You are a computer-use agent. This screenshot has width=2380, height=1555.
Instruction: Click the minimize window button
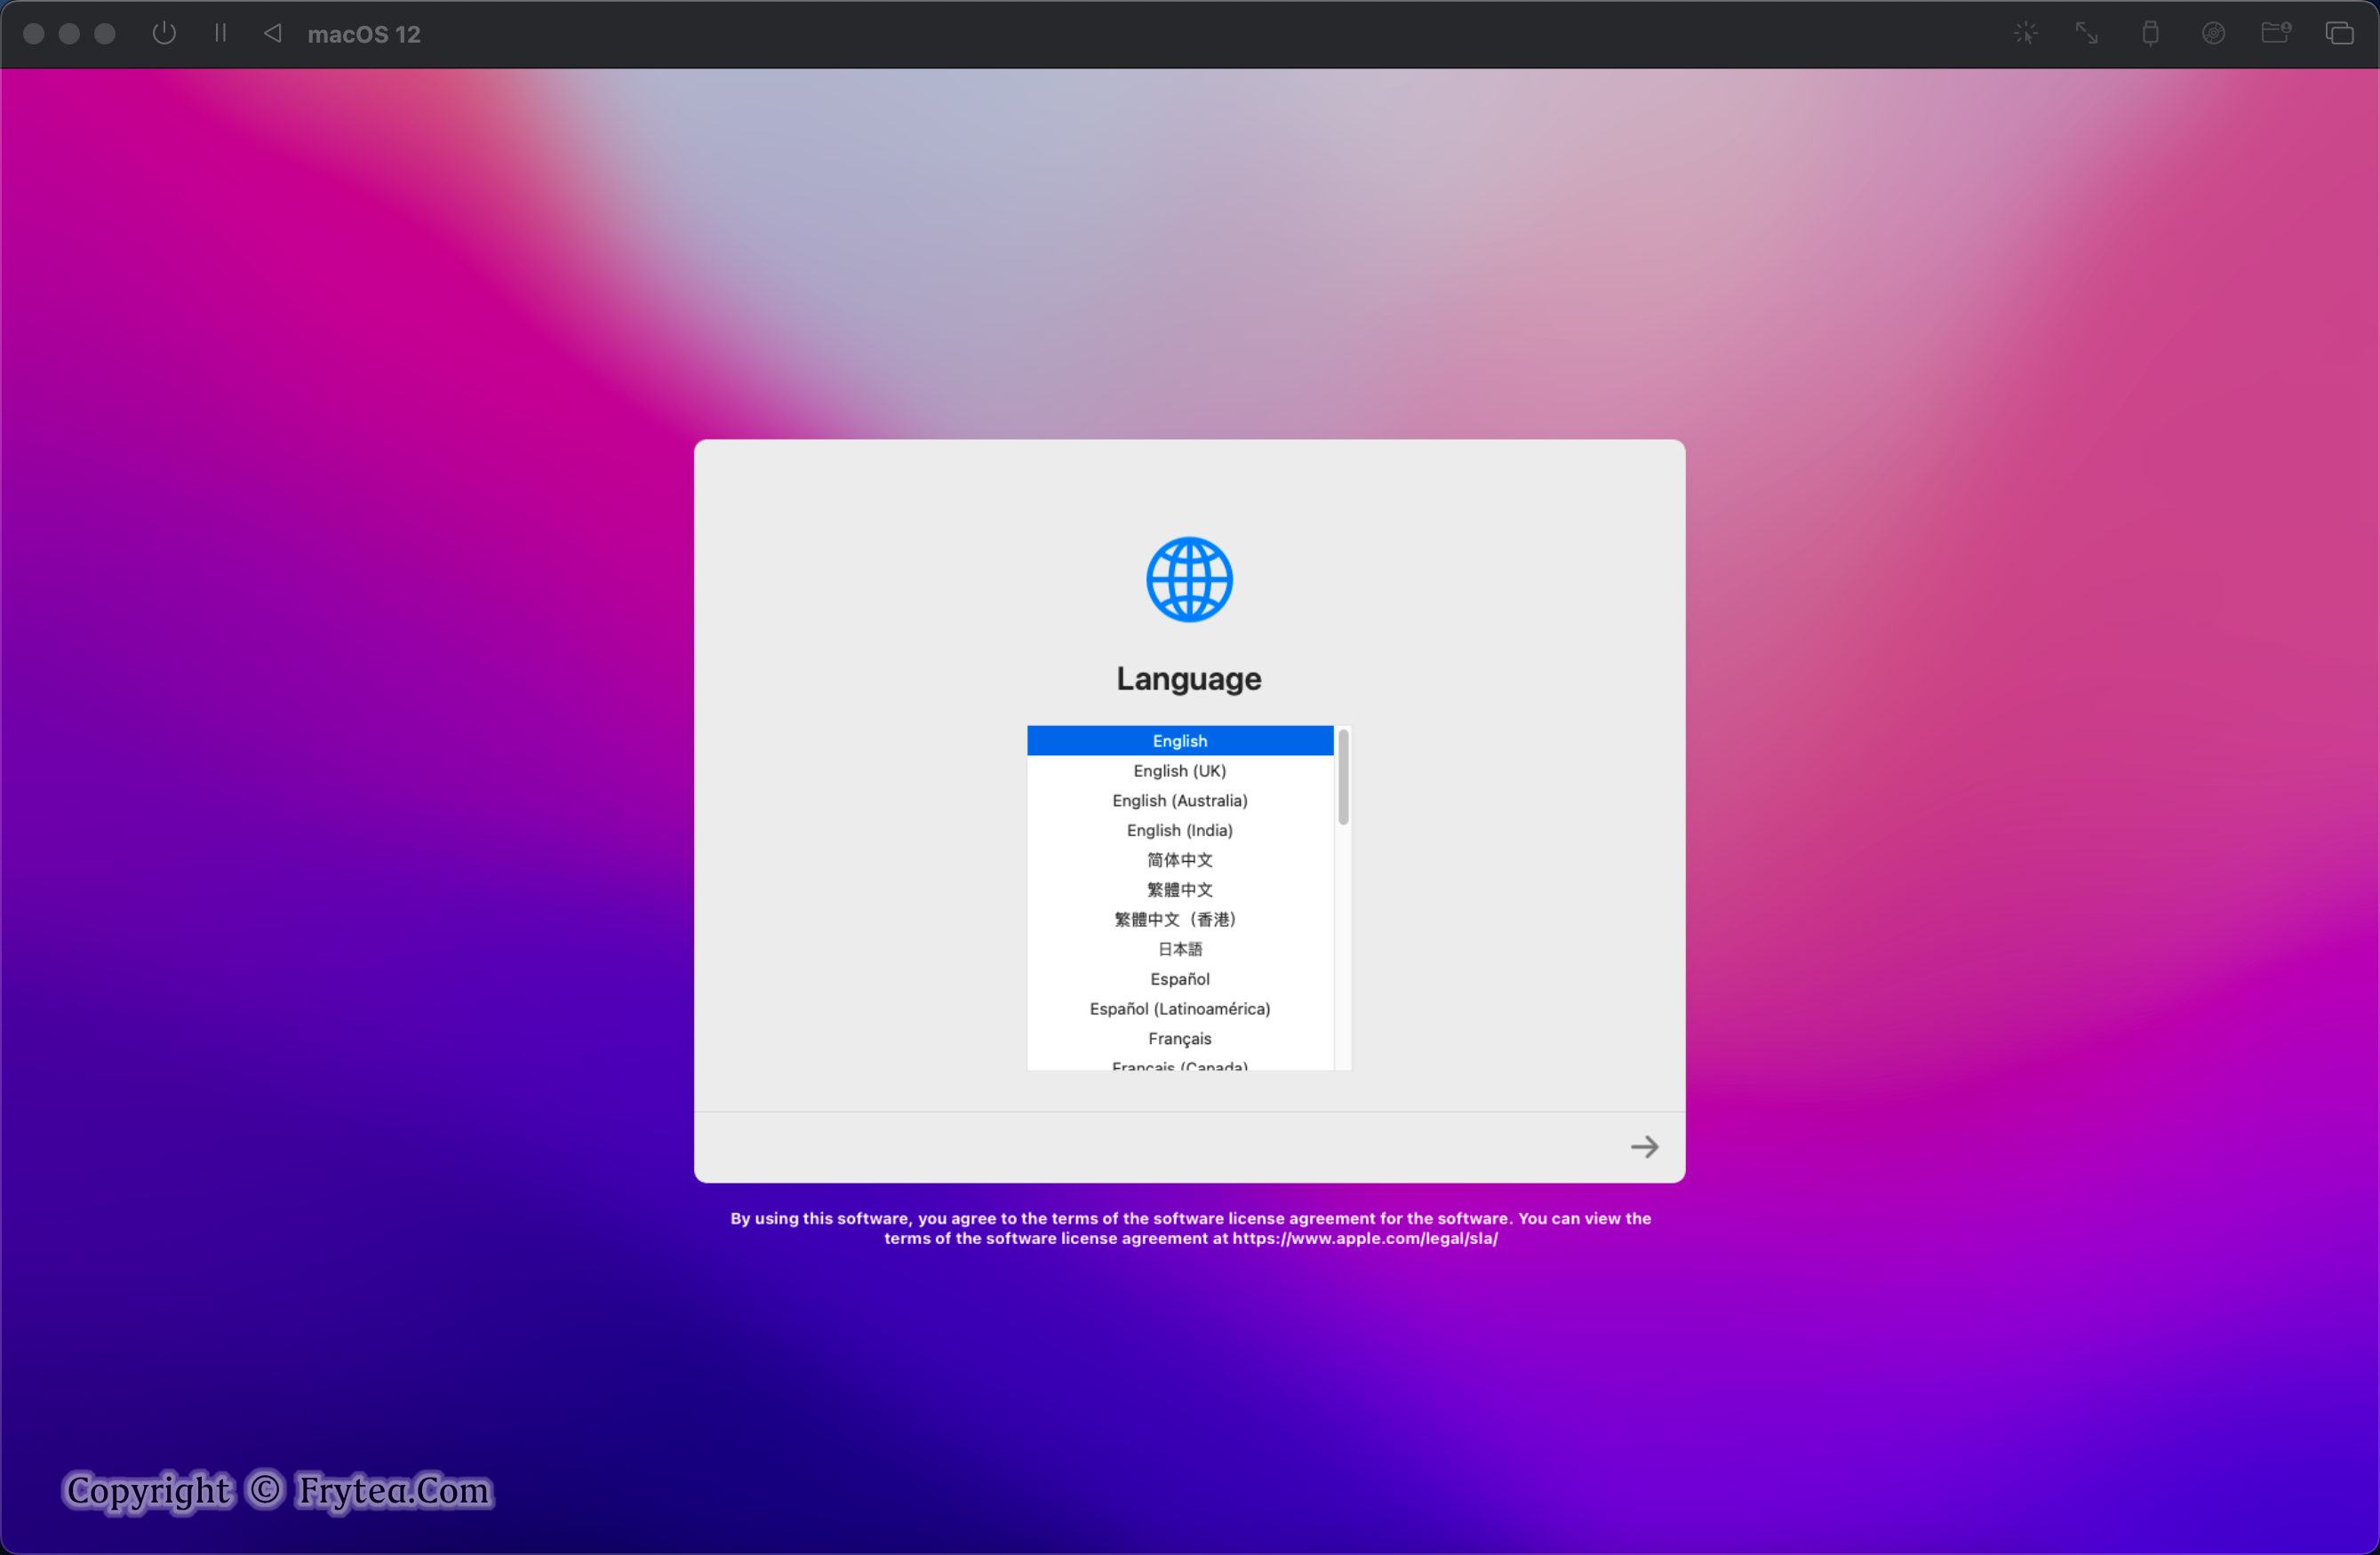click(69, 33)
